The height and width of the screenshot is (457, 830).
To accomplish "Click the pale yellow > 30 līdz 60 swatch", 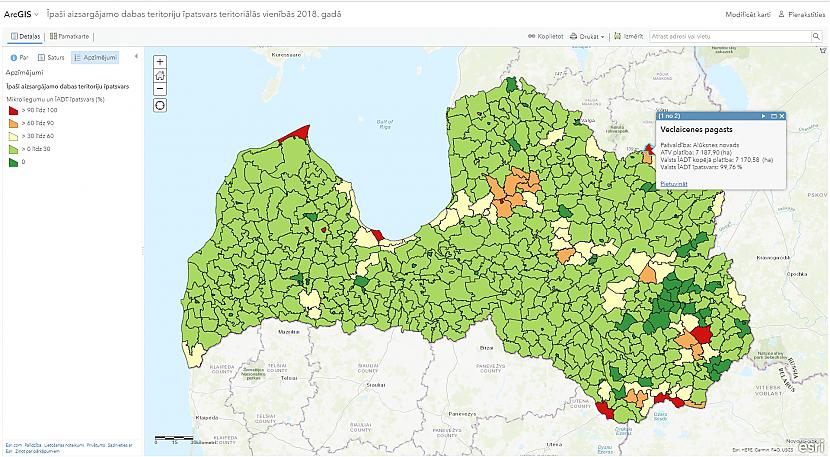I will 13,136.
